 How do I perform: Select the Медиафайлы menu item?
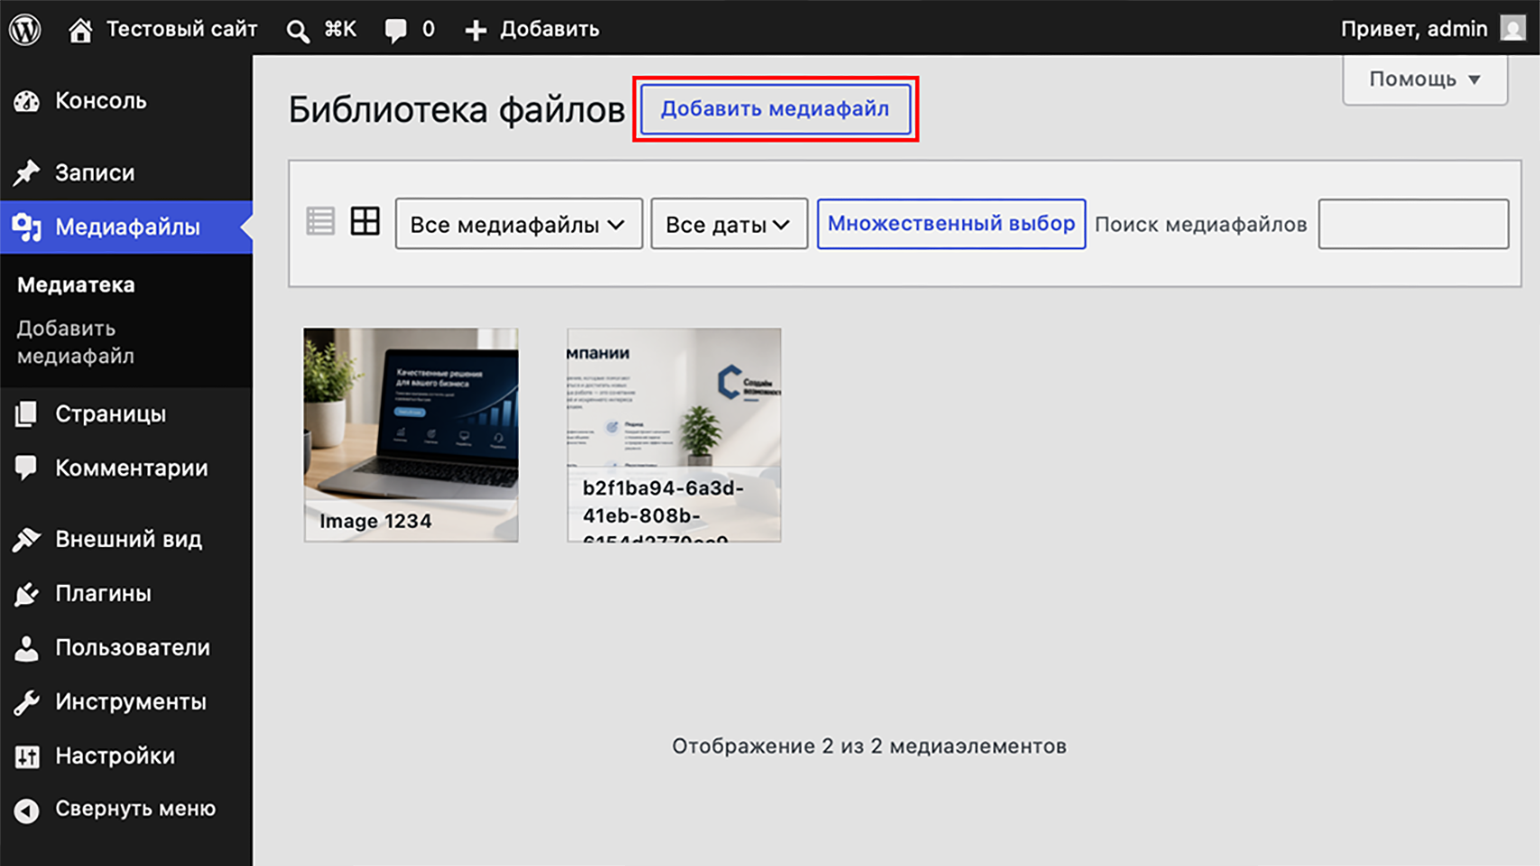tap(126, 227)
